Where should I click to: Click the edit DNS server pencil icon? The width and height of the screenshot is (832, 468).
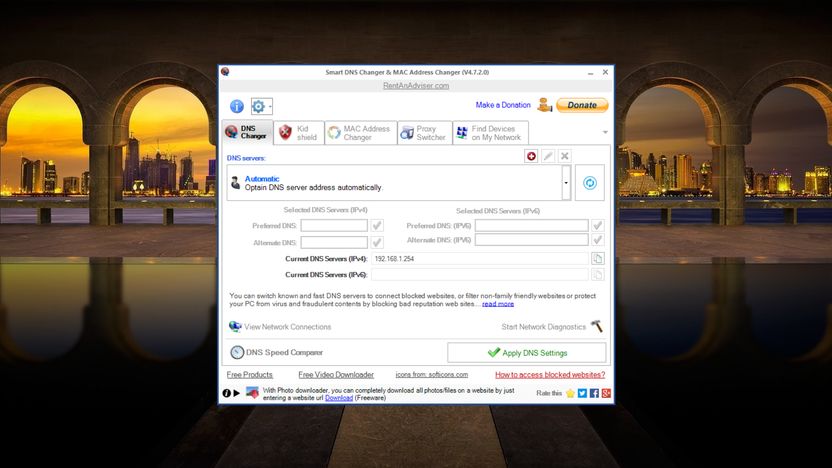[x=548, y=156]
